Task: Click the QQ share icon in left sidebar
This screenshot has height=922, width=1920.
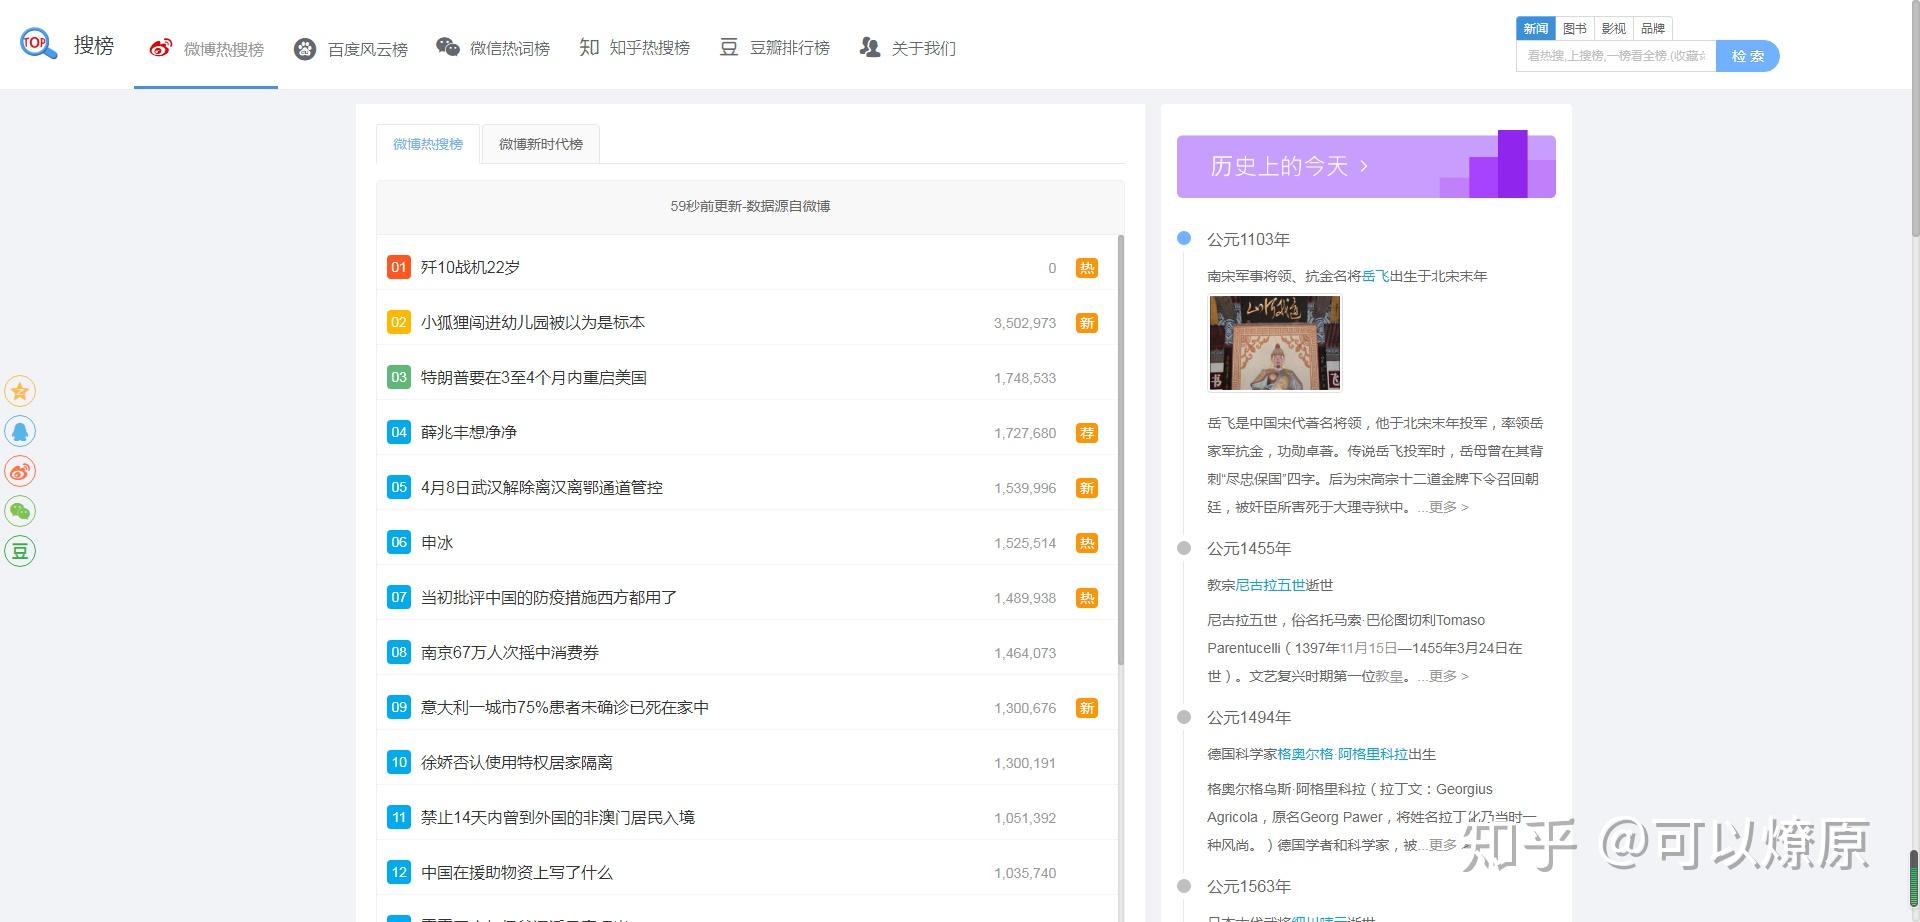Action: pyautogui.click(x=20, y=431)
